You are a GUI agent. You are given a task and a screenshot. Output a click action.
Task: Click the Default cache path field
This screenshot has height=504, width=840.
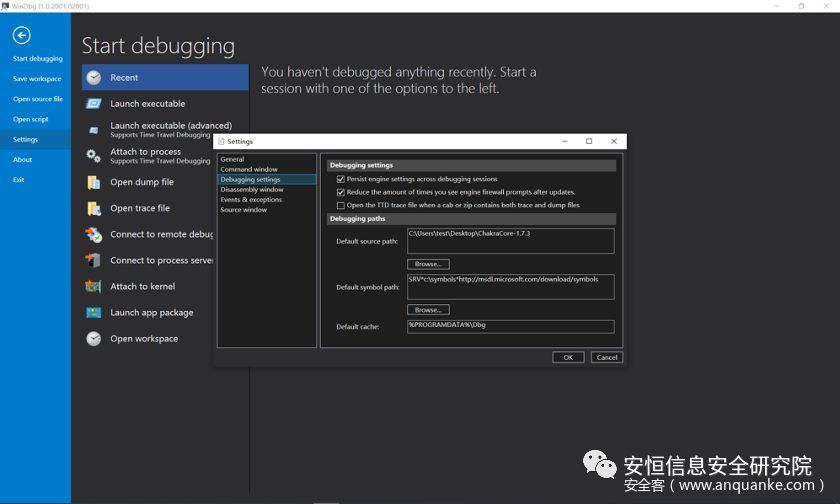coord(510,326)
